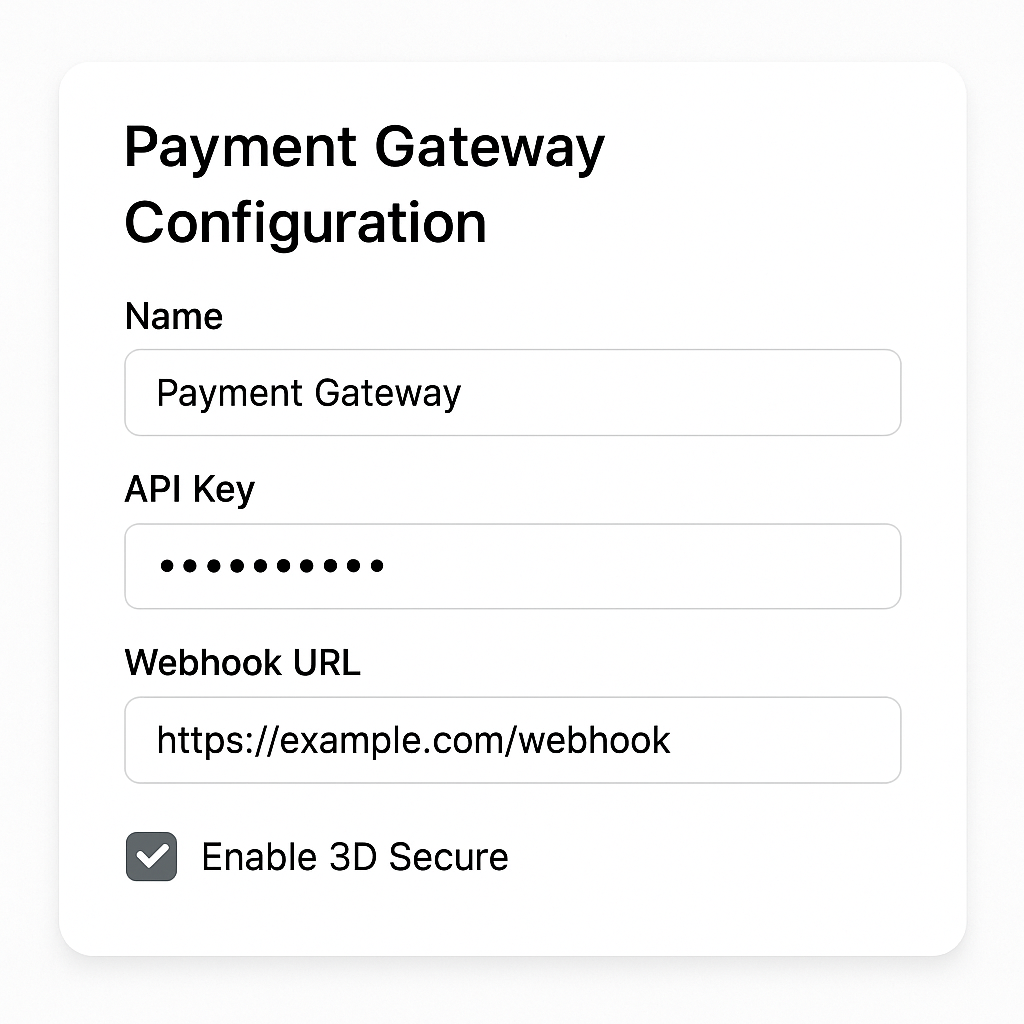Focus the API Key password field
The width and height of the screenshot is (1024, 1024).
(x=513, y=566)
